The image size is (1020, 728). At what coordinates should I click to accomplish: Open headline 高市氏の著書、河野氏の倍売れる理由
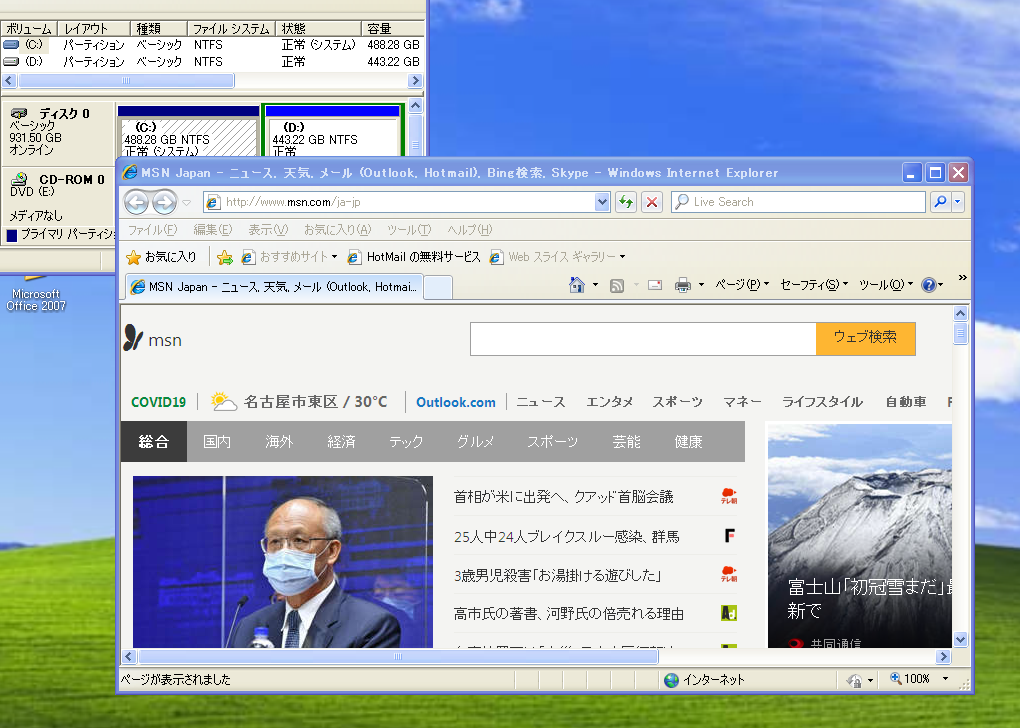(569, 614)
